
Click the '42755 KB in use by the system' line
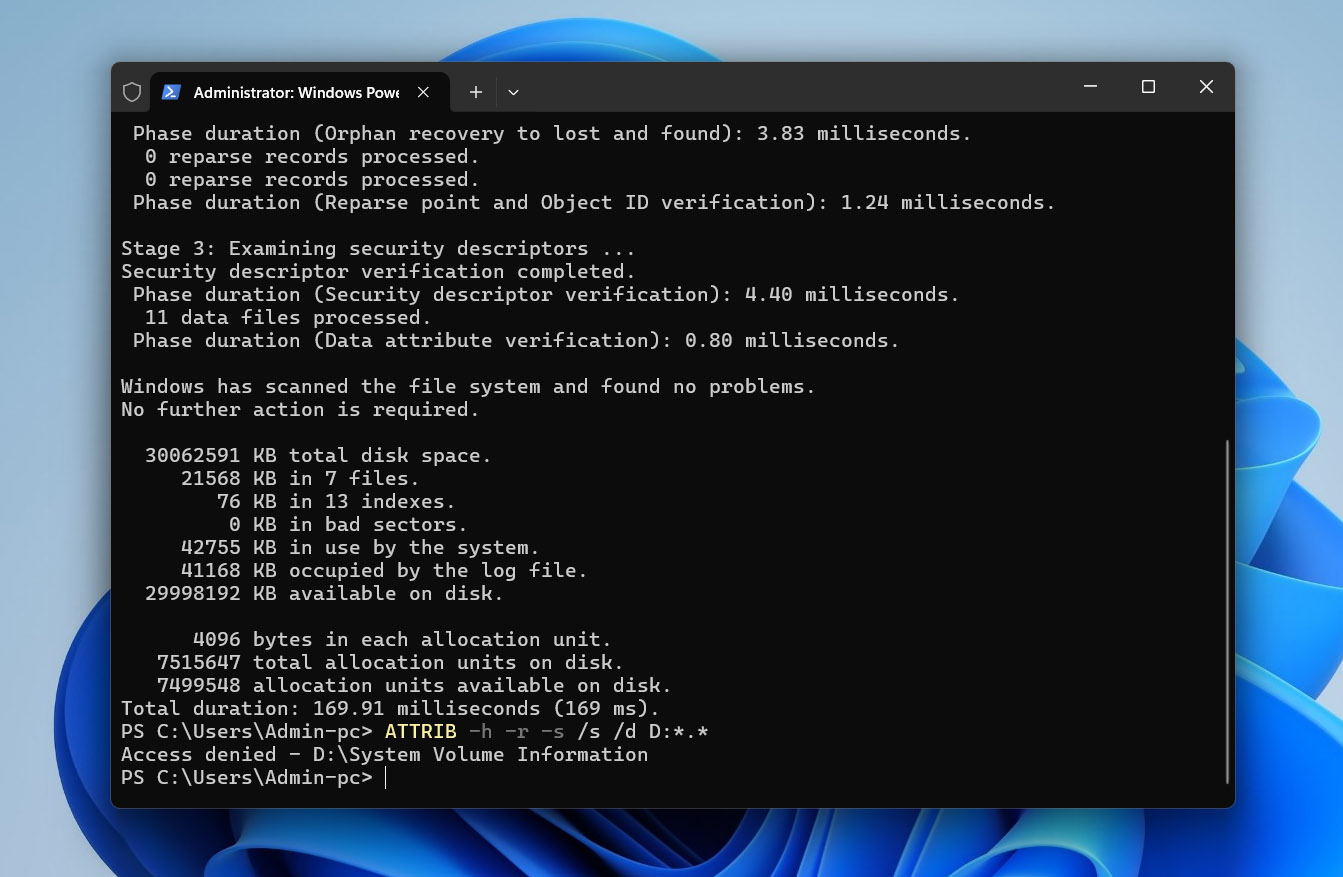(360, 547)
